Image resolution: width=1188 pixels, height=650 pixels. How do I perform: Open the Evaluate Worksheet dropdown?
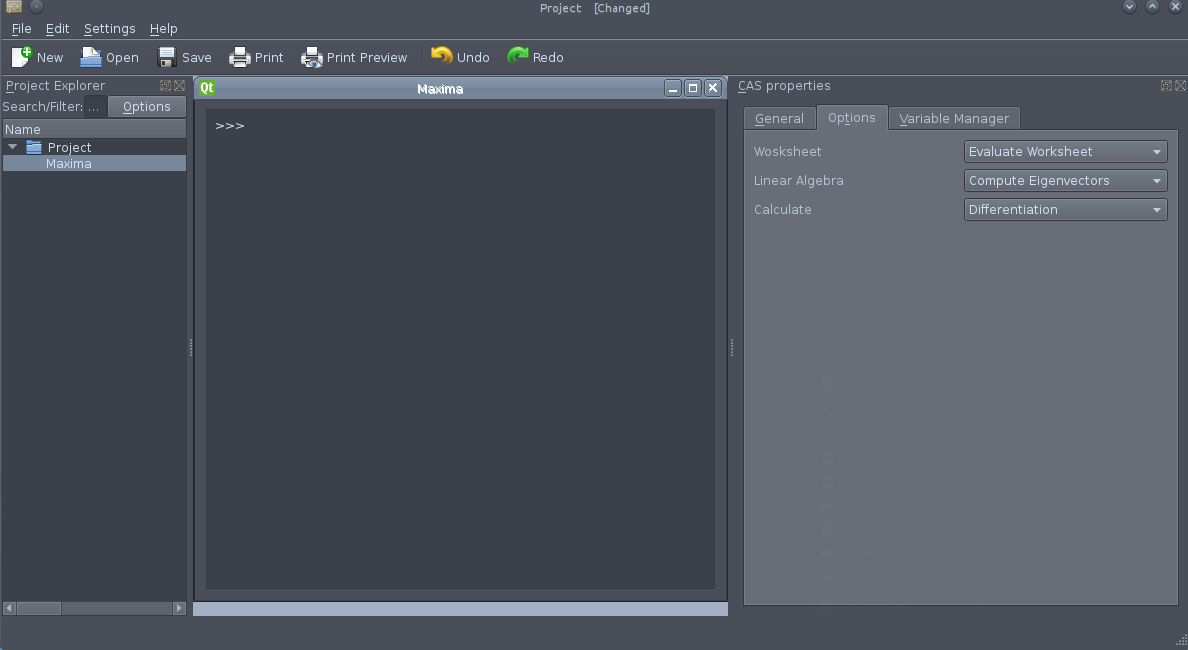[x=1065, y=152]
